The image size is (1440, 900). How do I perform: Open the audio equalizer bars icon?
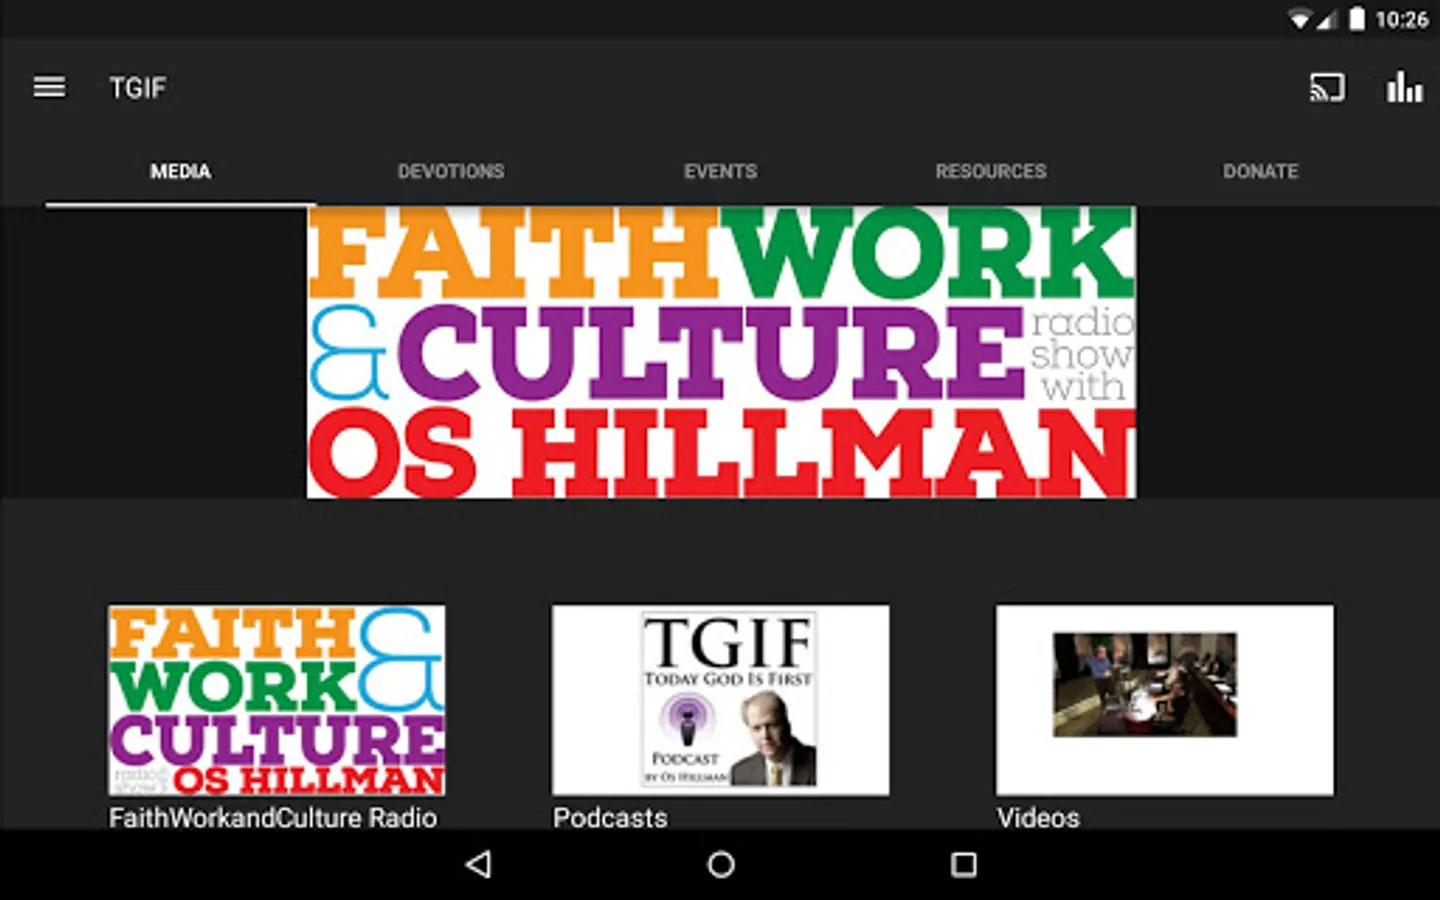tap(1404, 88)
